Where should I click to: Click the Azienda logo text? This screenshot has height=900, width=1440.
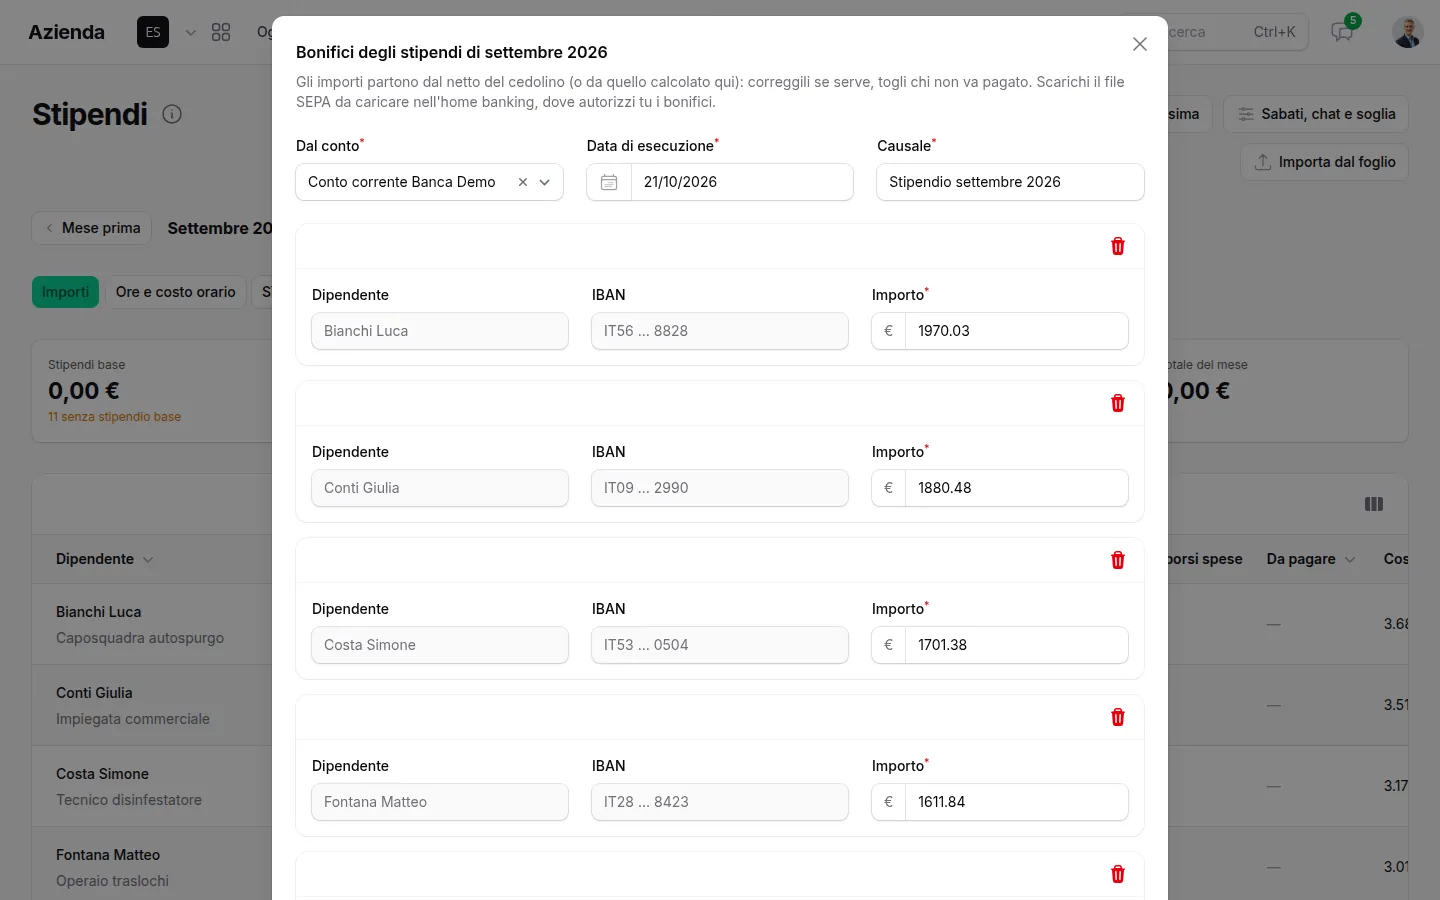point(67,32)
